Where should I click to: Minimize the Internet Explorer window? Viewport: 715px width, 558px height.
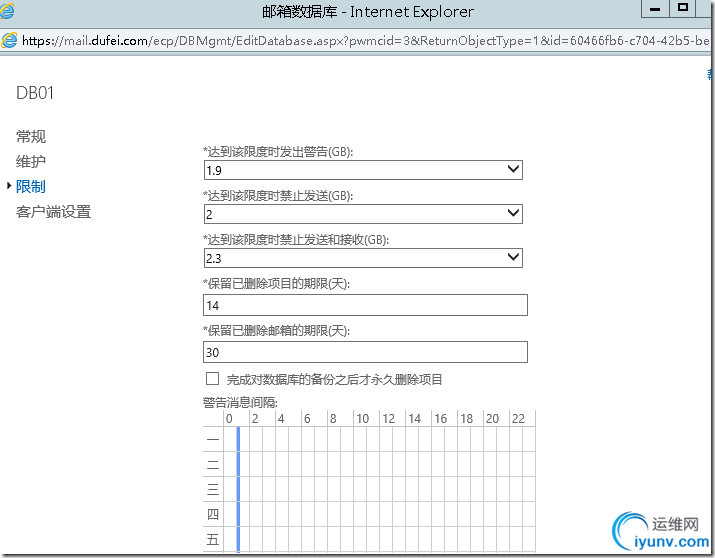[655, 9]
